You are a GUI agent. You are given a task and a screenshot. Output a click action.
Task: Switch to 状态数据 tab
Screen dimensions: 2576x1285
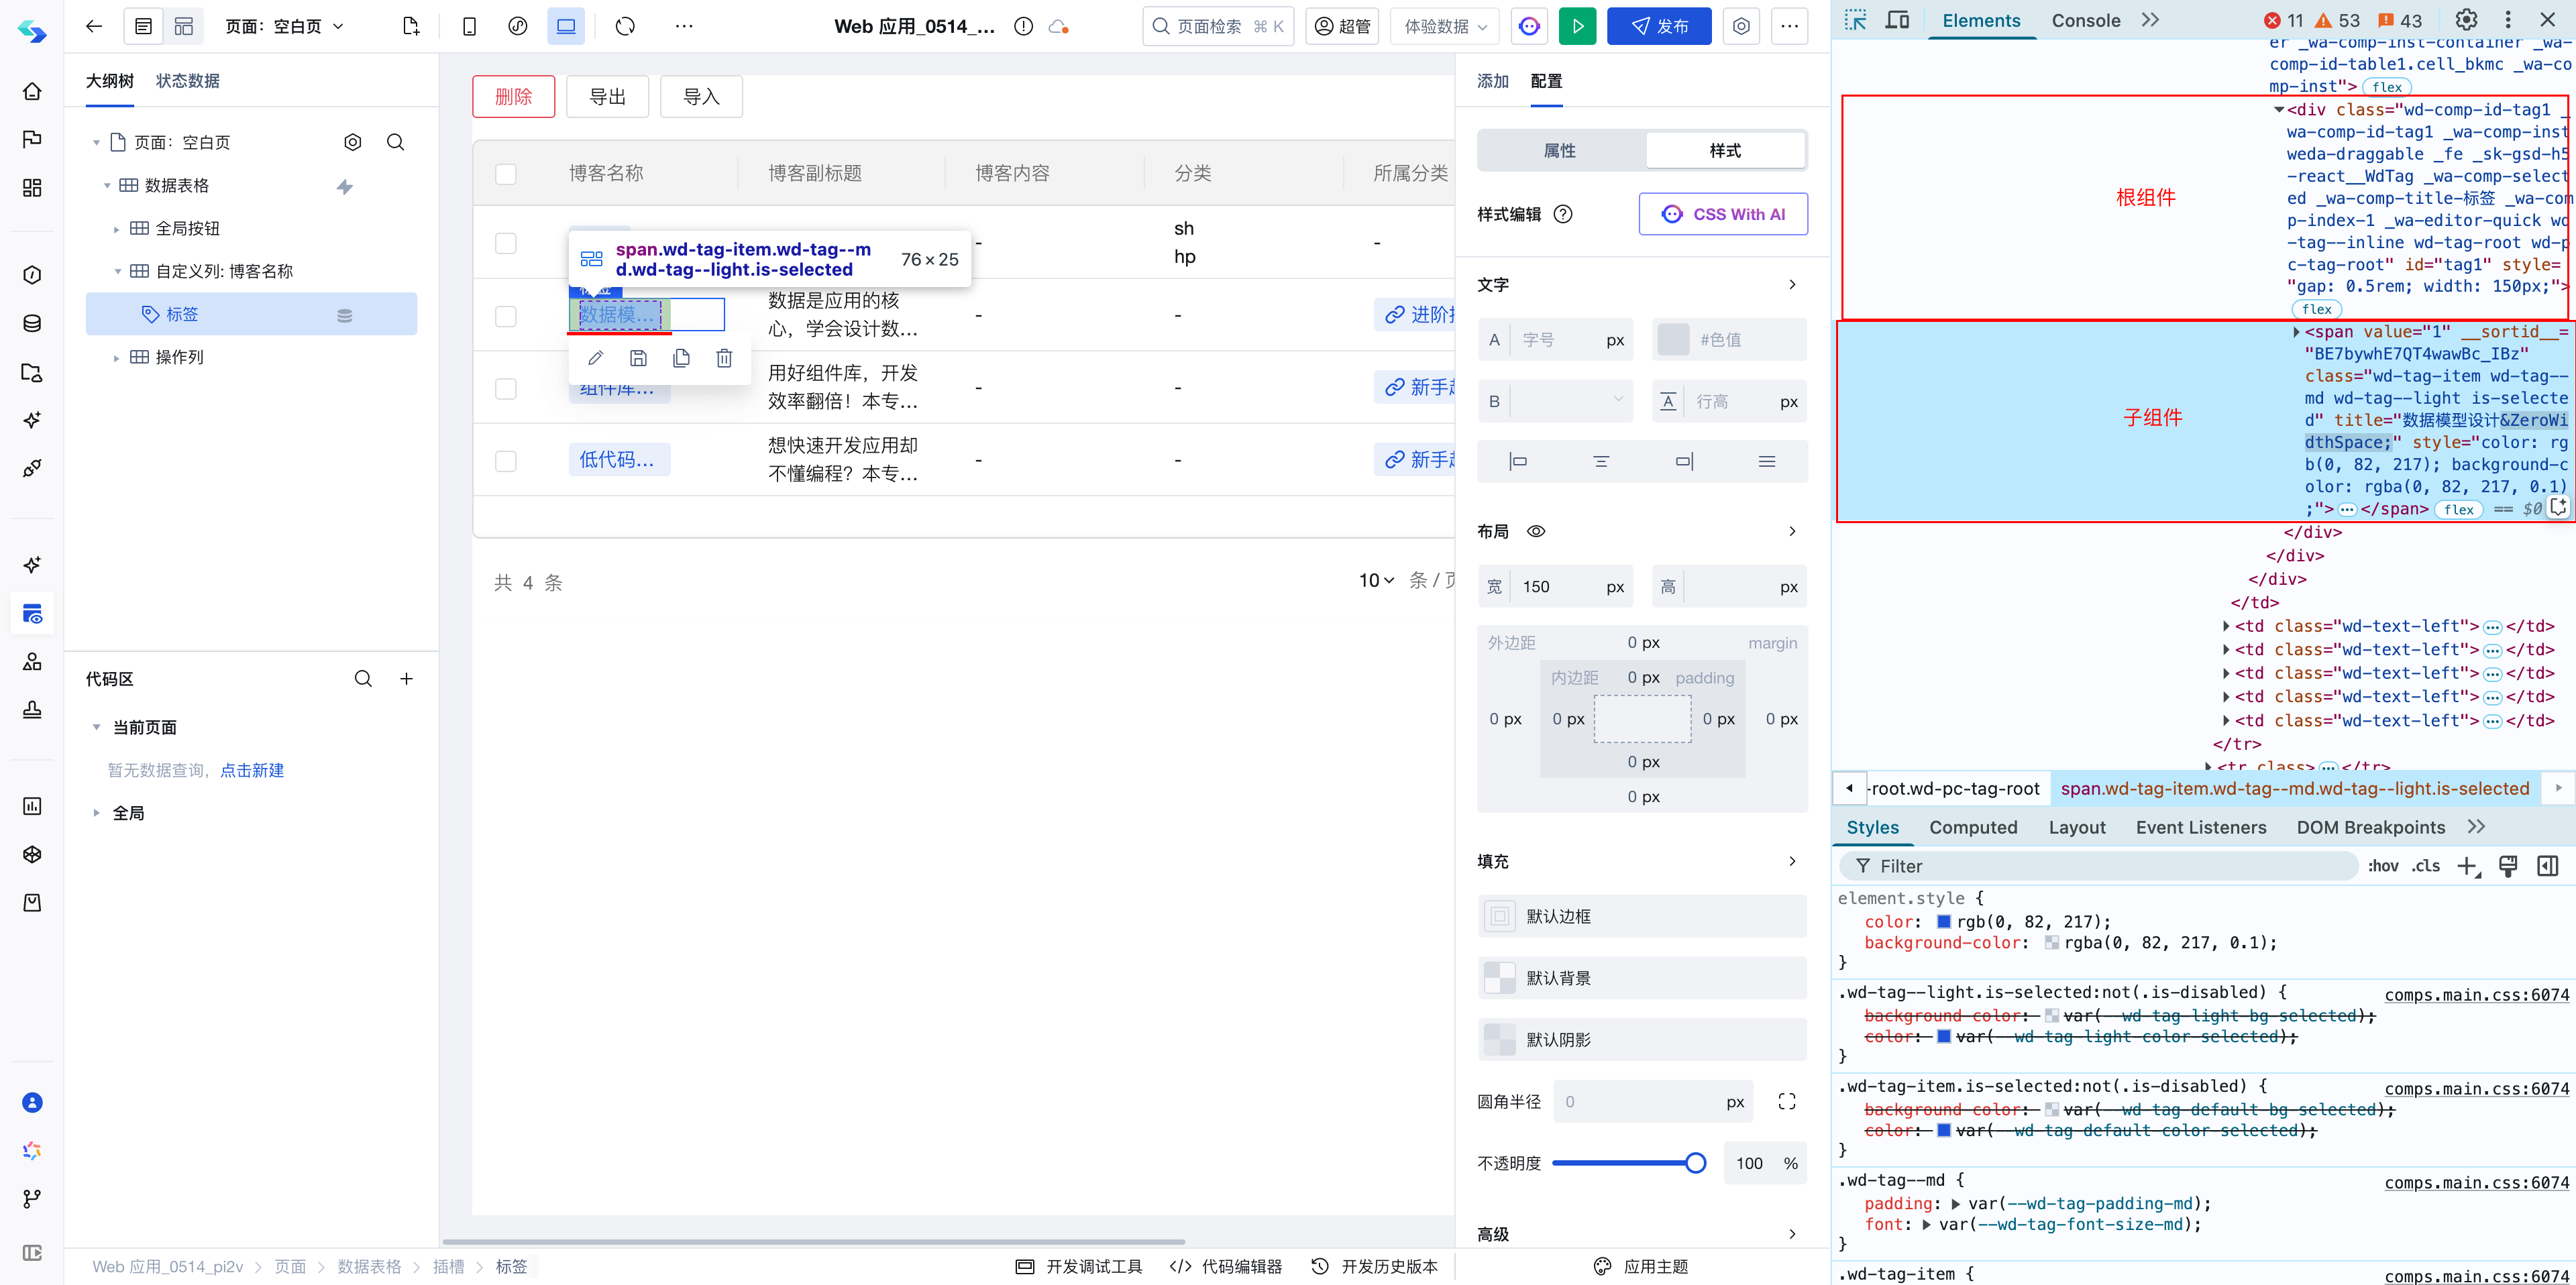coord(187,81)
